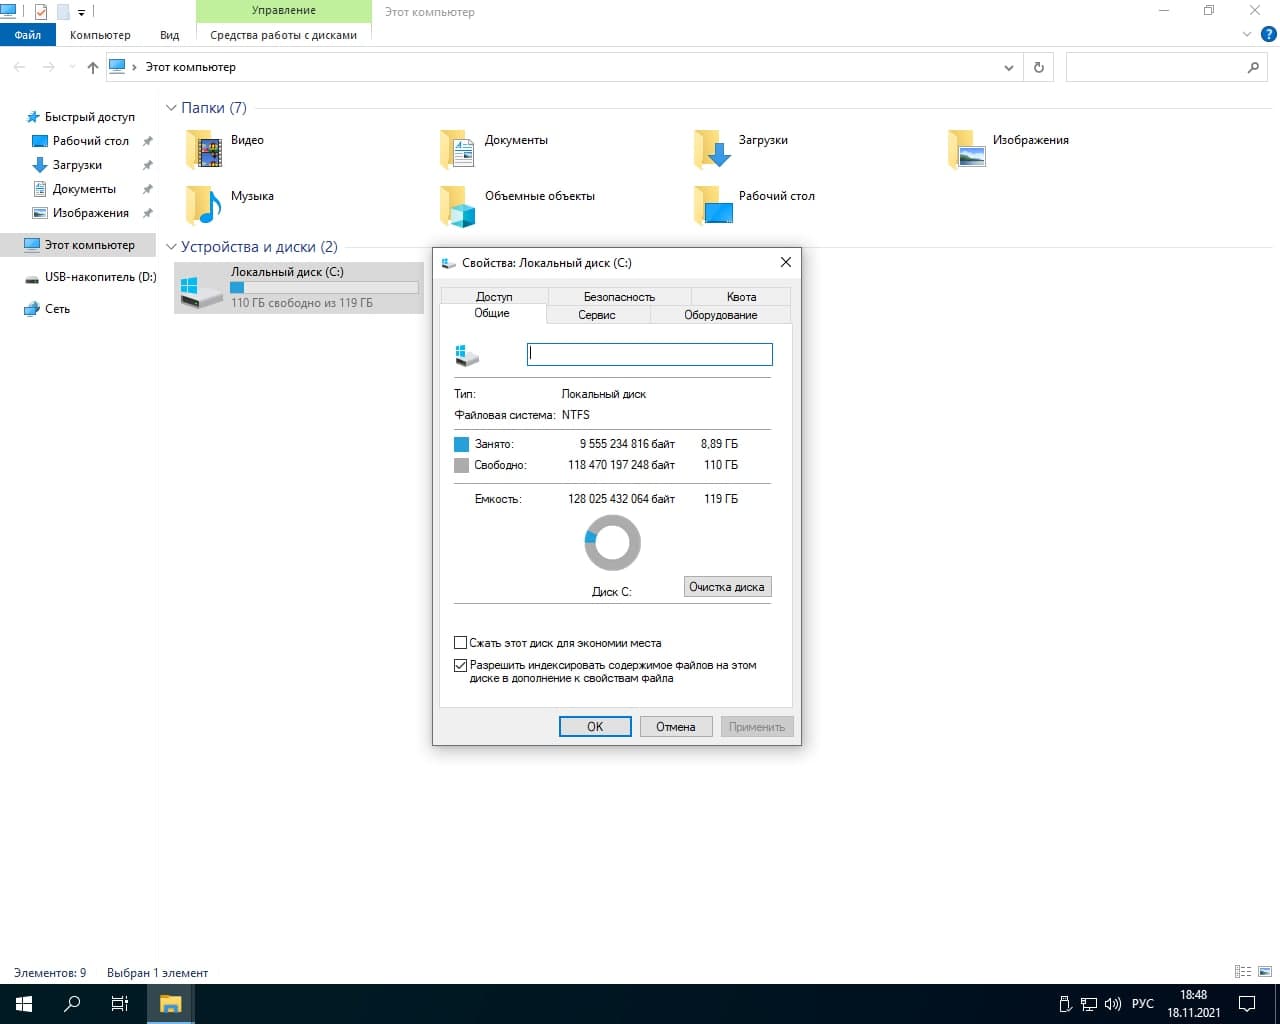Click Отмена in the properties dialog

coord(676,727)
